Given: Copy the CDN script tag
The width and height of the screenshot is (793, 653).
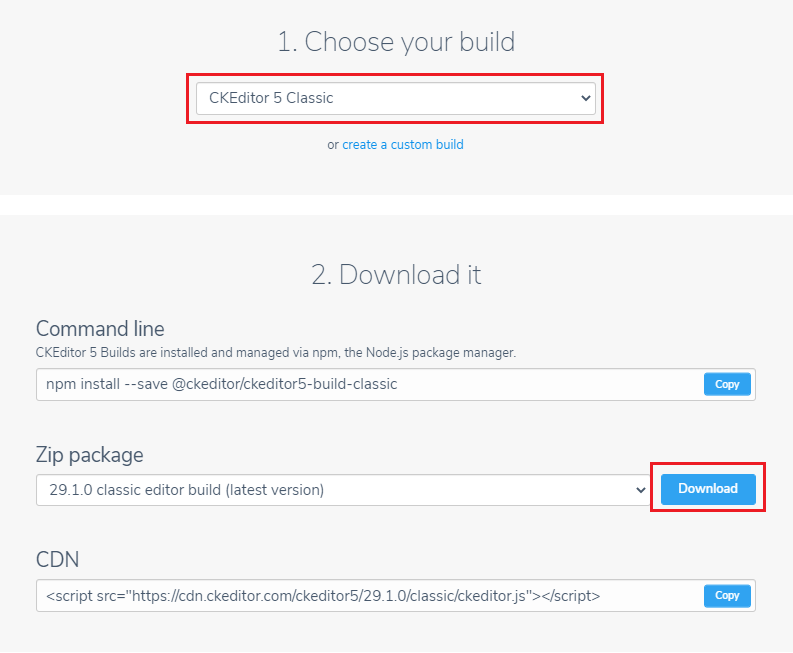Looking at the screenshot, I should coord(727,595).
